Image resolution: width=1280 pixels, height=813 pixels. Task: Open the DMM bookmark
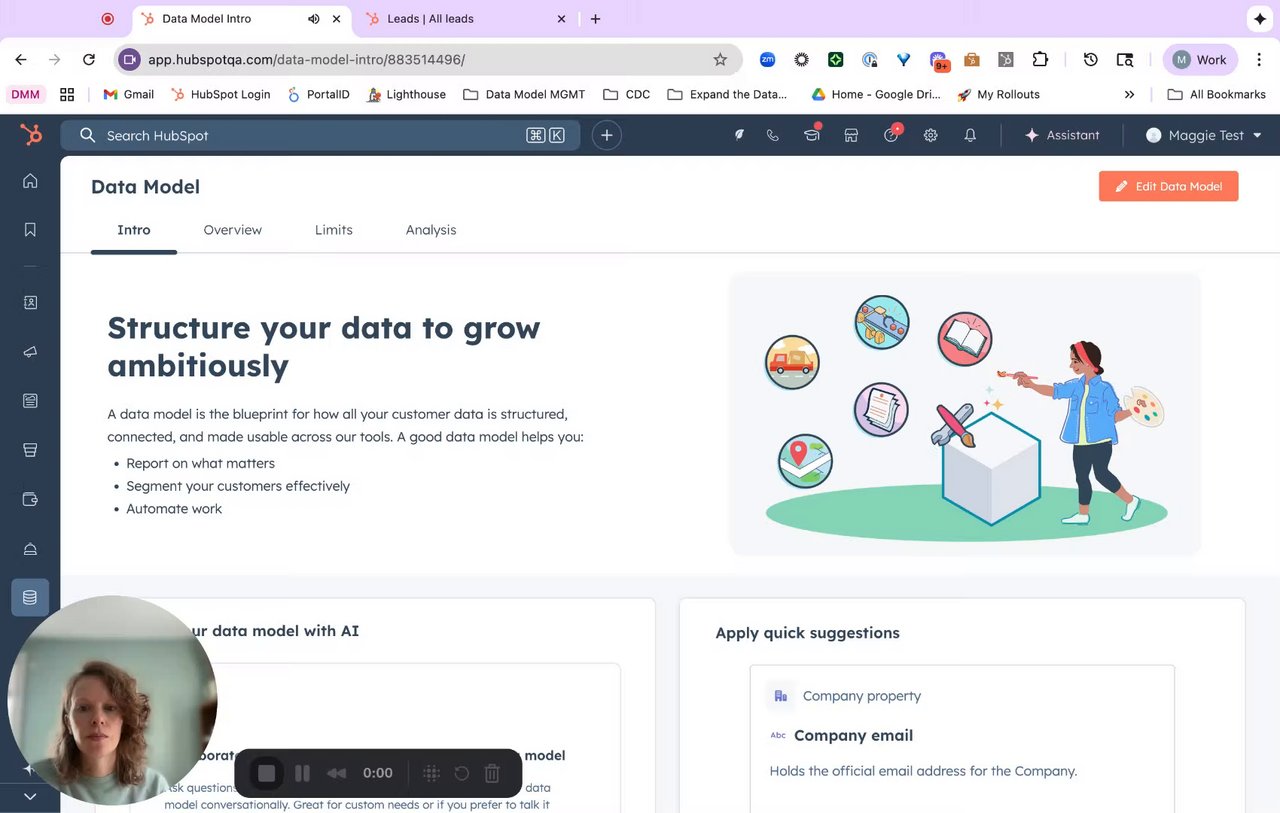point(25,94)
